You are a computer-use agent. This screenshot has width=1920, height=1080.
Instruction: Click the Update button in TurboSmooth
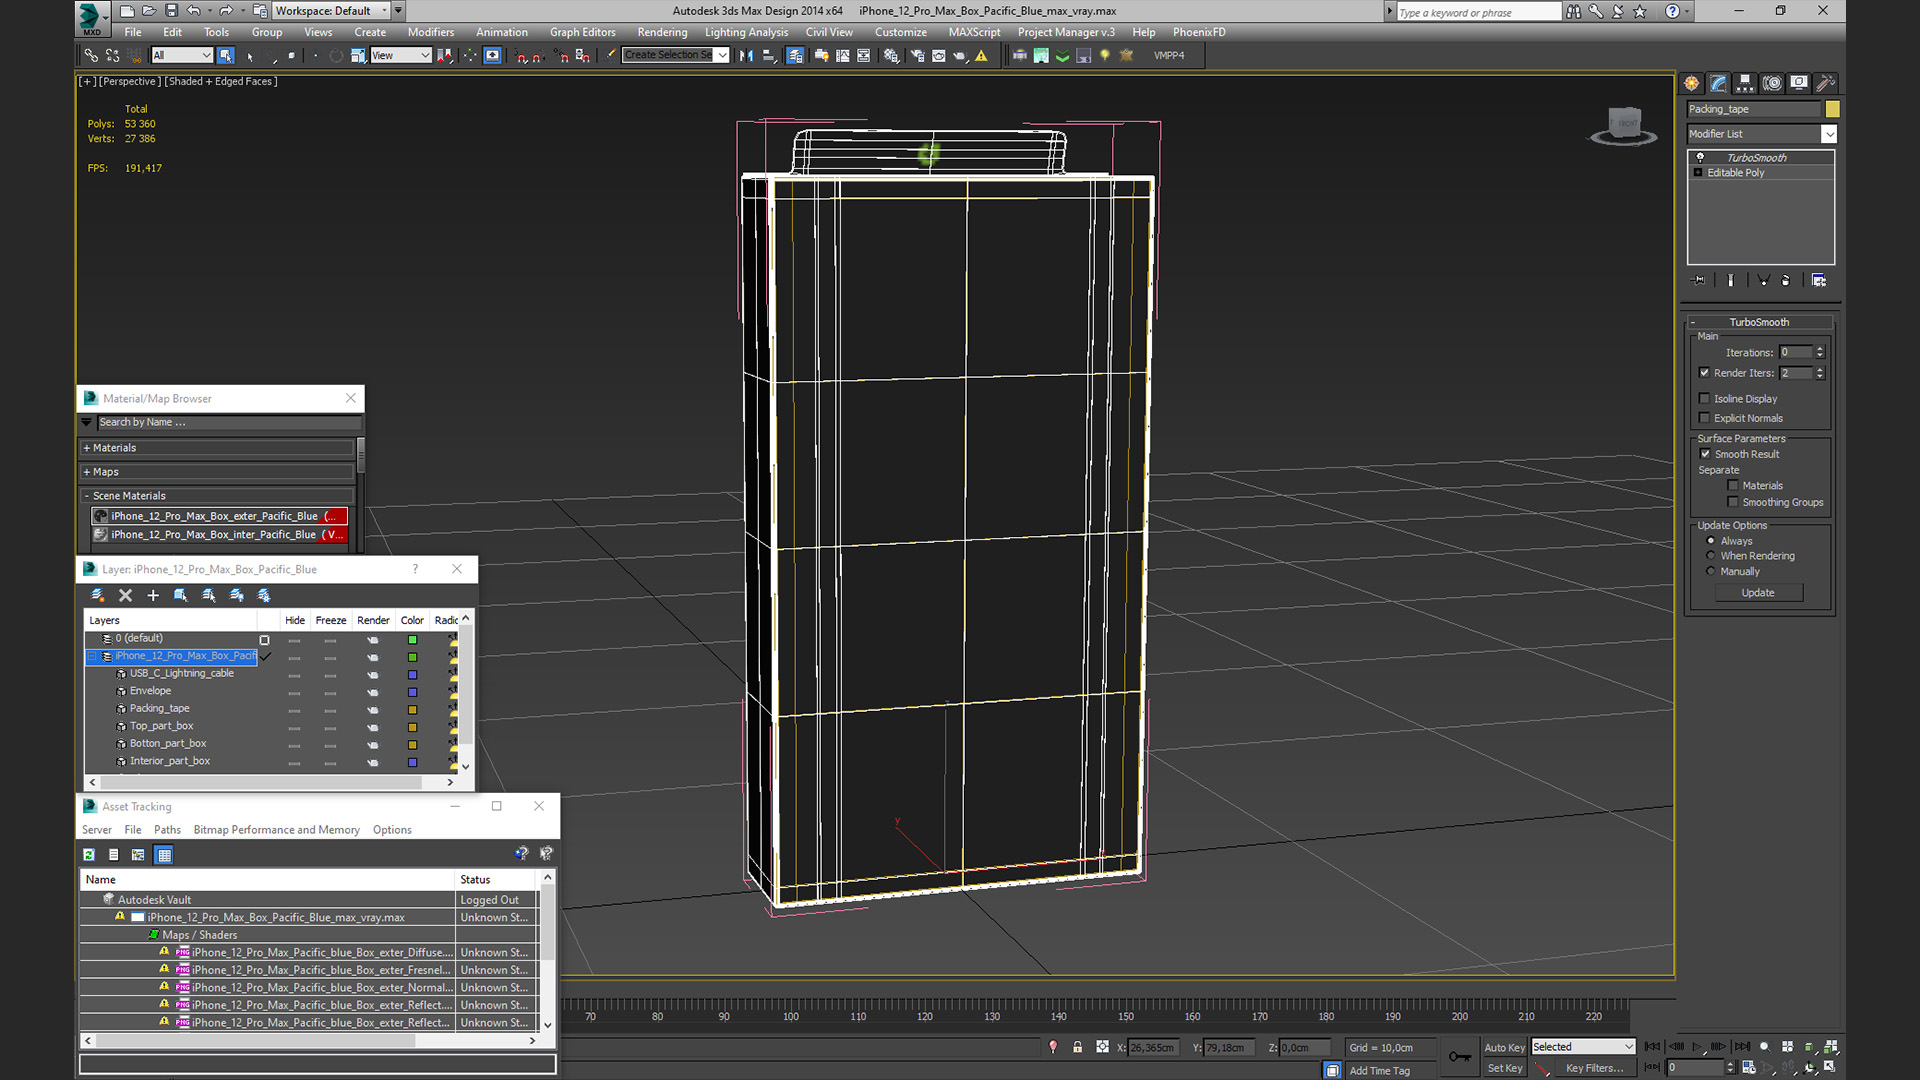1759,592
